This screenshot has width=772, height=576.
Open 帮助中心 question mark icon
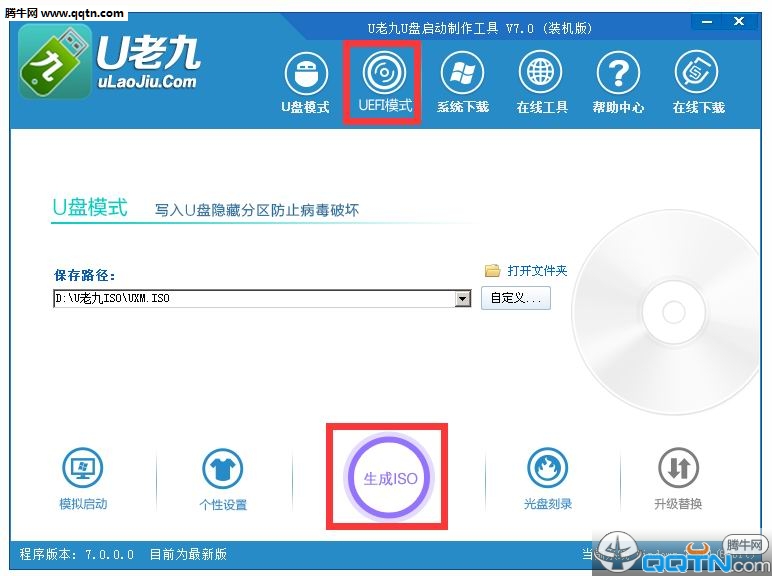click(618, 73)
